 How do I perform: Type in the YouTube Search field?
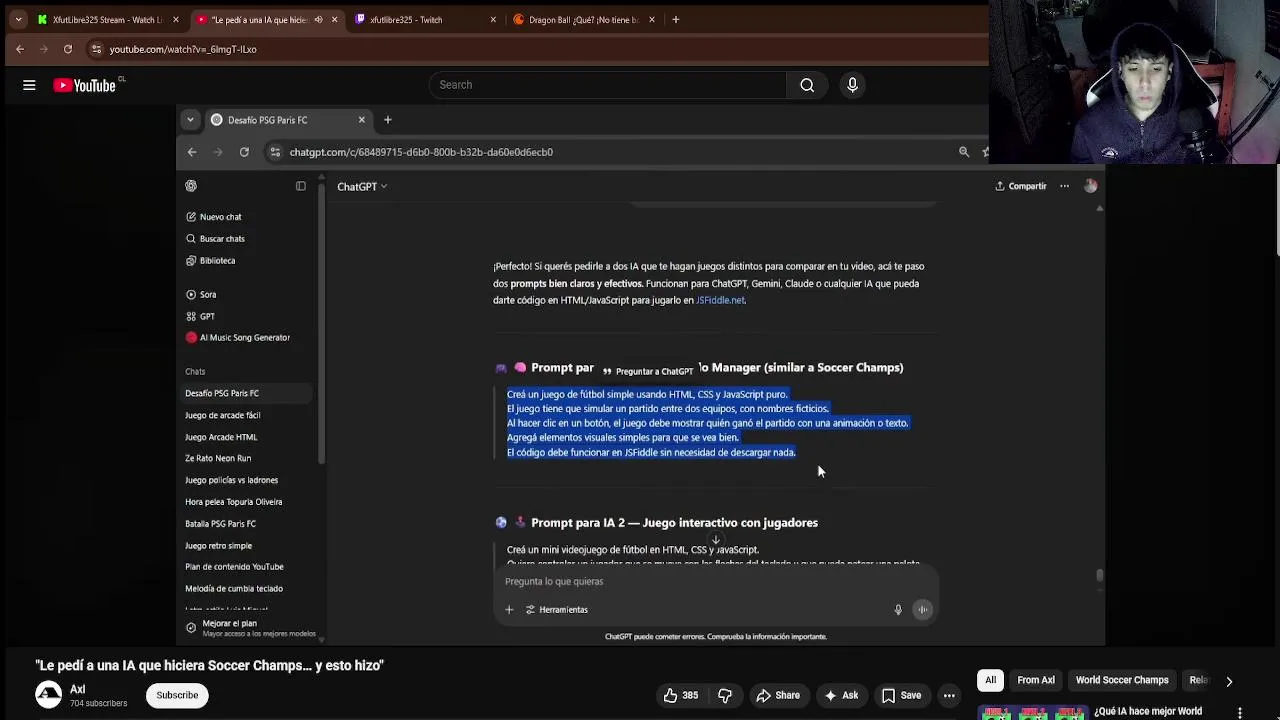(608, 85)
